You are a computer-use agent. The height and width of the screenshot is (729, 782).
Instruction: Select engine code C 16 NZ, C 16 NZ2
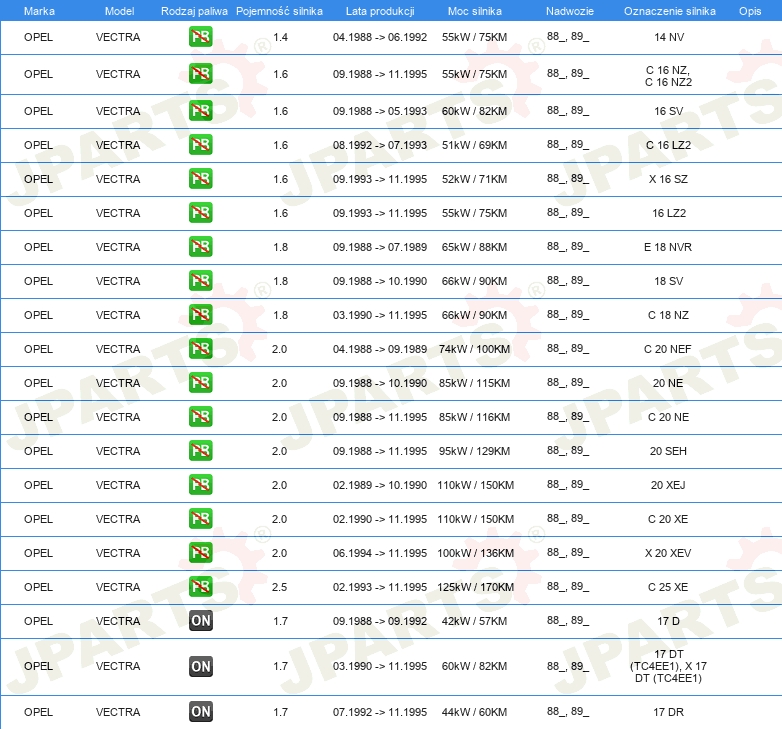coord(668,76)
